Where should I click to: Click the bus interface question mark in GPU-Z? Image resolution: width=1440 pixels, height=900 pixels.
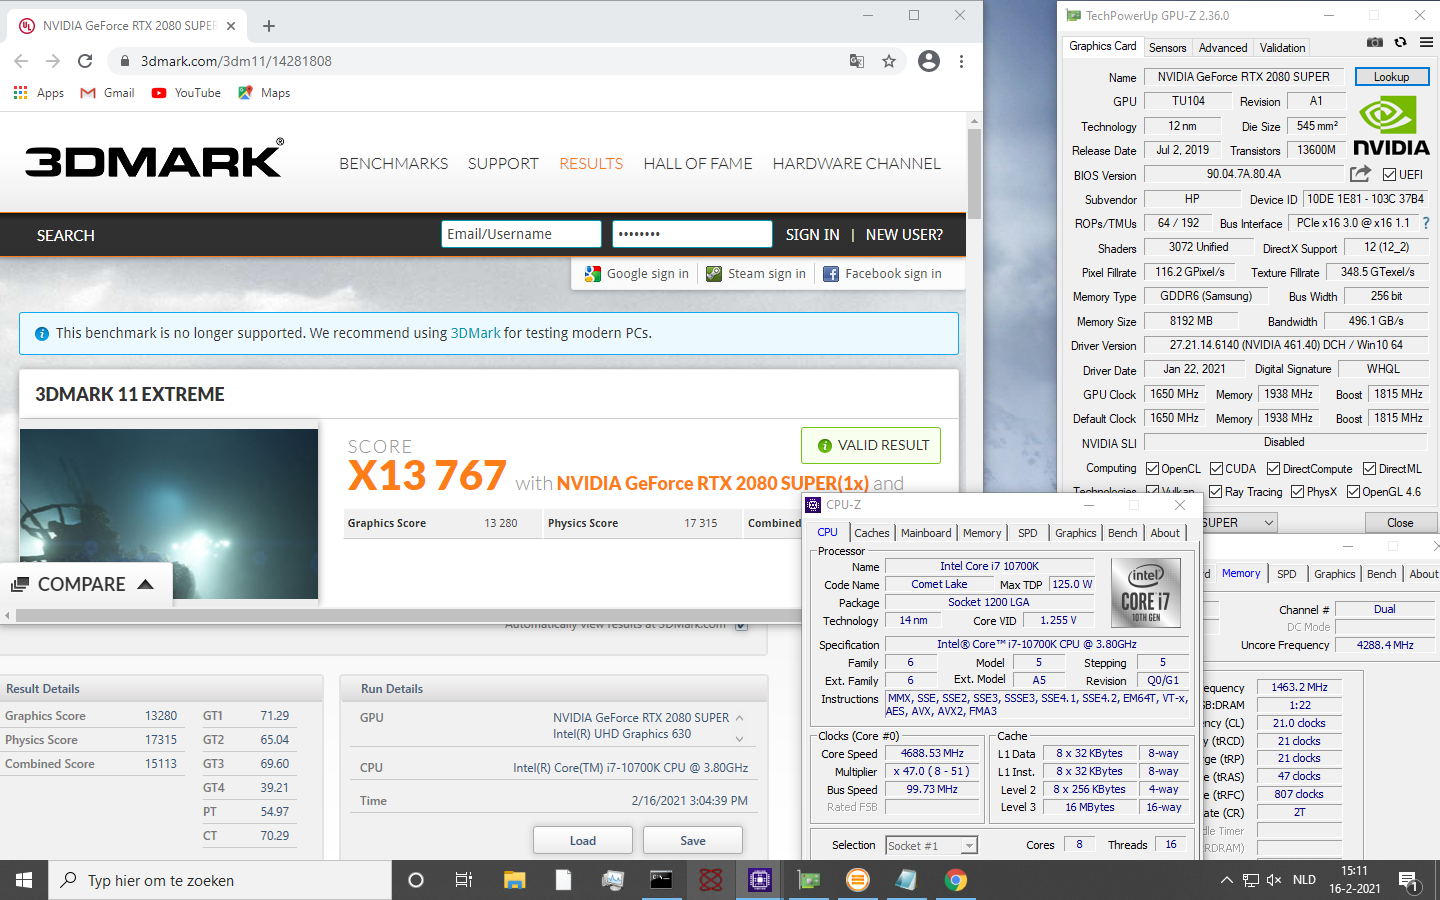coord(1426,223)
